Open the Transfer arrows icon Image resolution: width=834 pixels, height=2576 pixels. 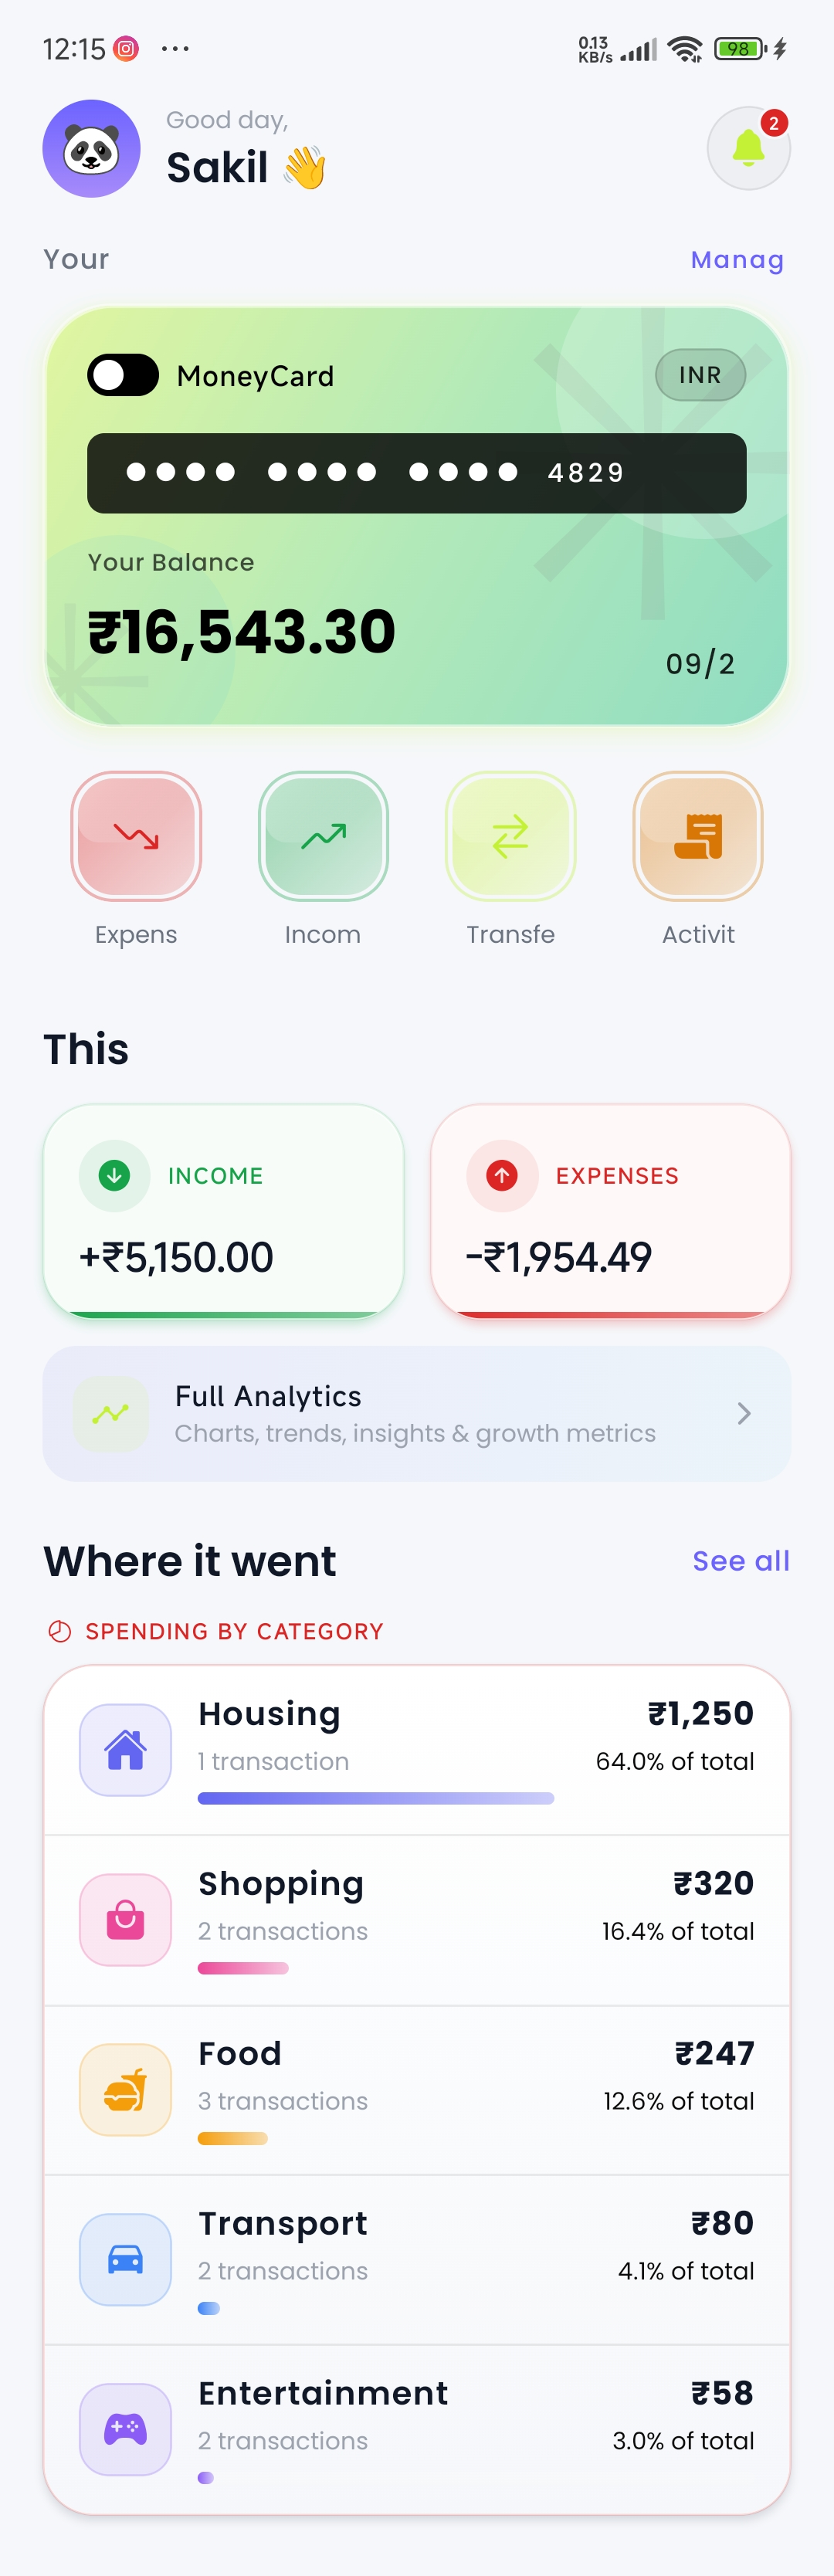510,835
